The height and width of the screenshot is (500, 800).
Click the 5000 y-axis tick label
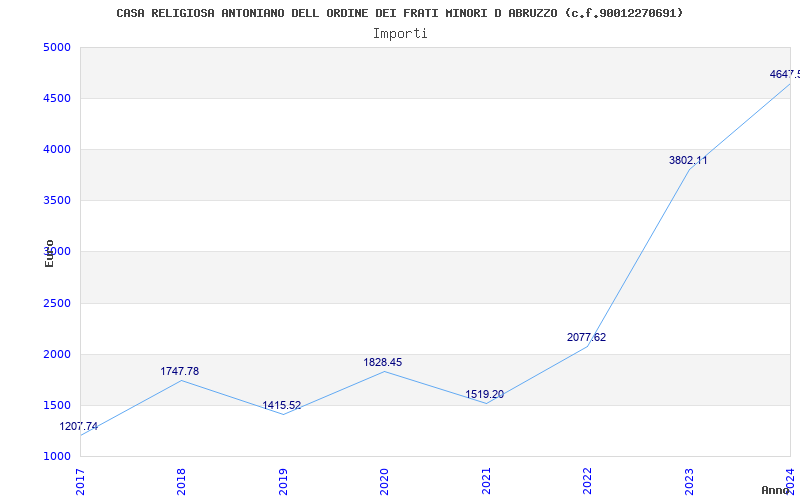[x=57, y=47]
